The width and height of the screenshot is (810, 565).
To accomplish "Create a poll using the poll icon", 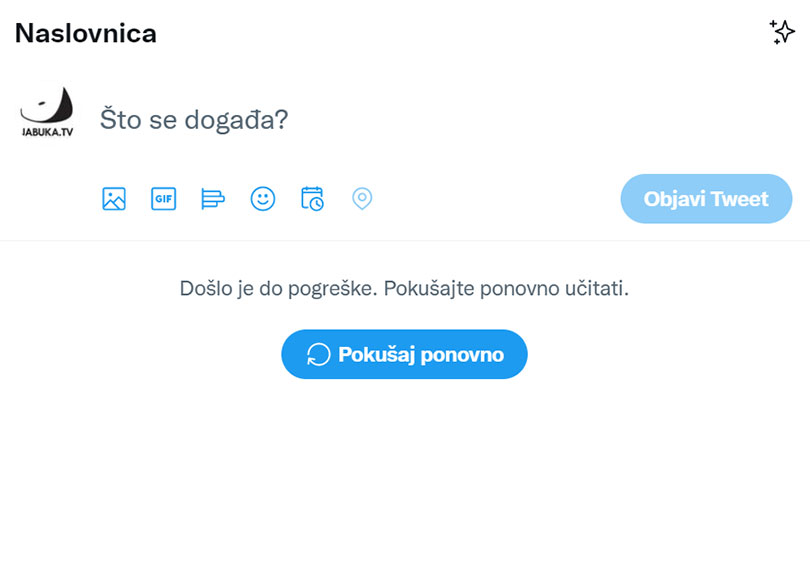I will point(213,199).
